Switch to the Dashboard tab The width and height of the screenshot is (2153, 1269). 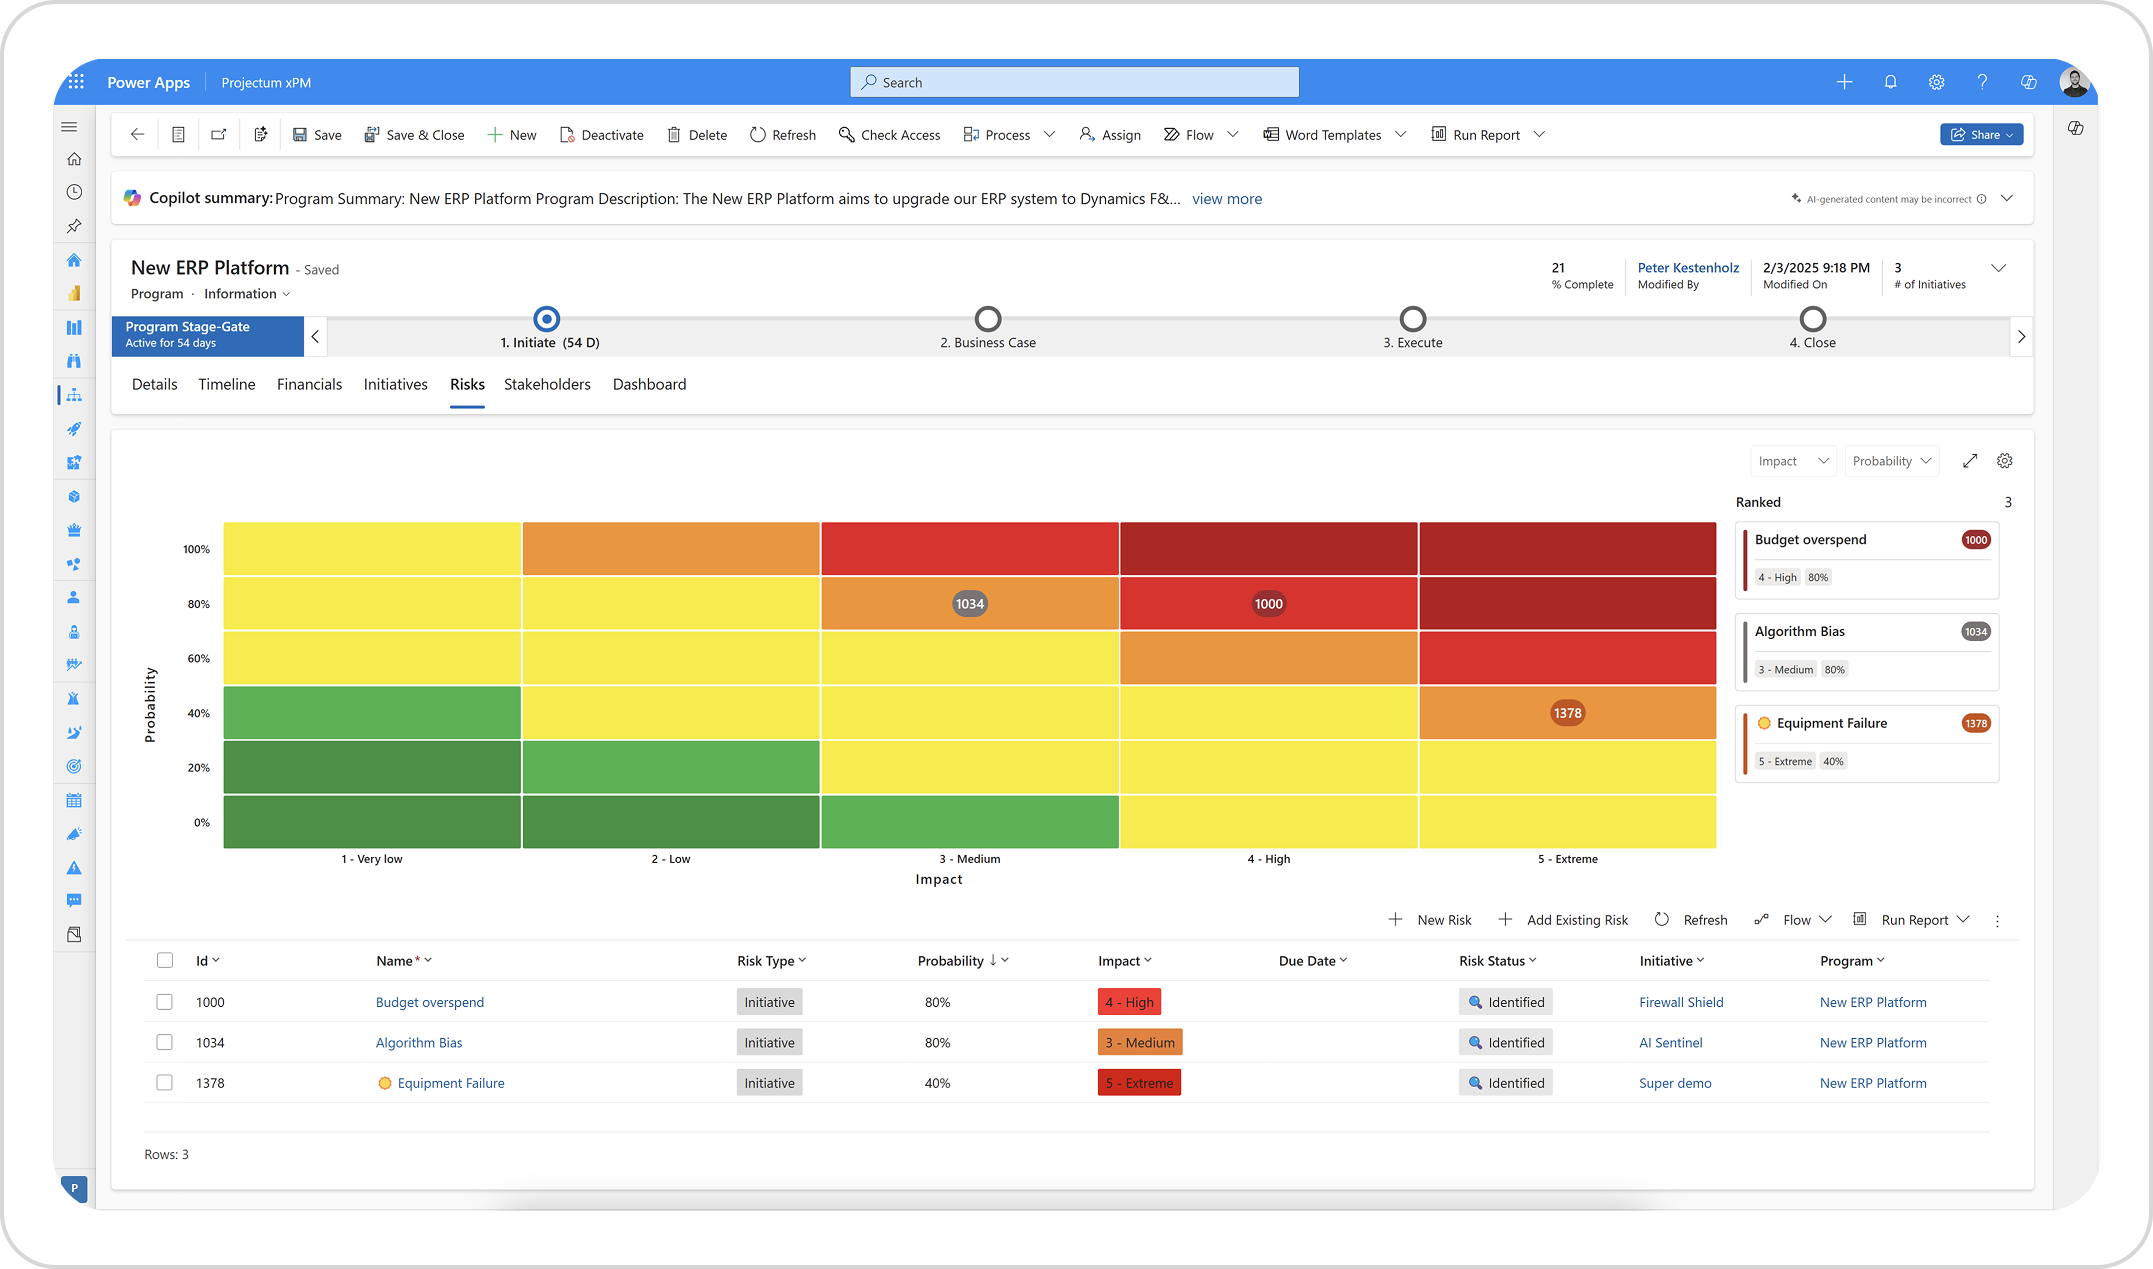click(649, 384)
